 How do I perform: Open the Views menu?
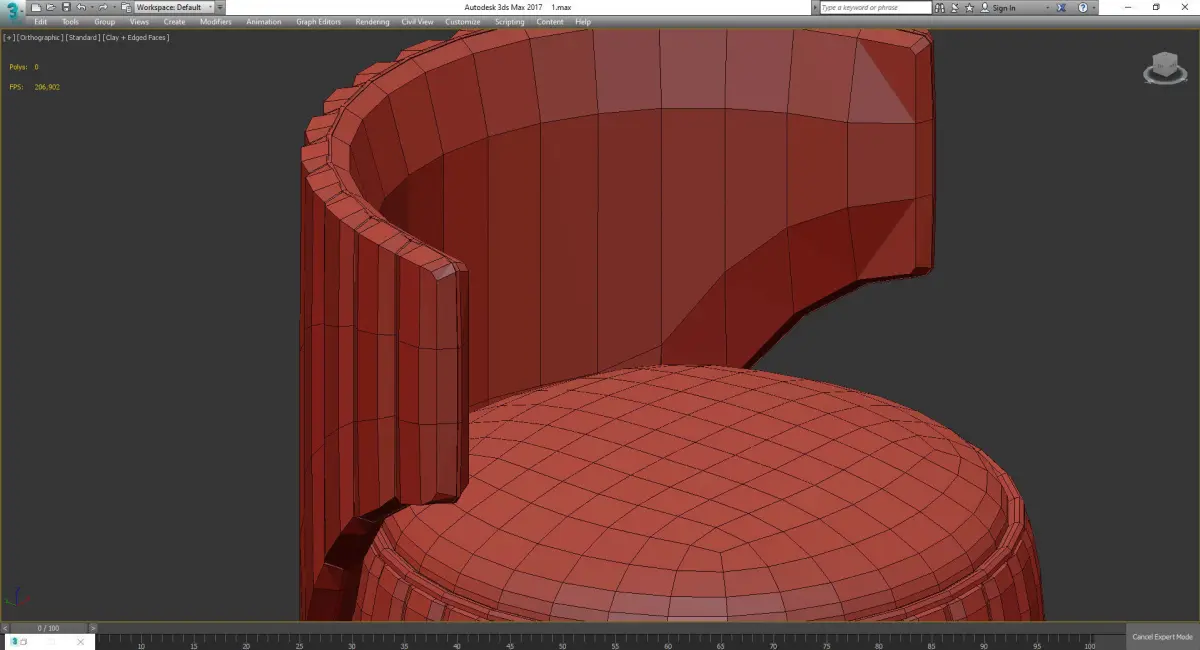[139, 22]
